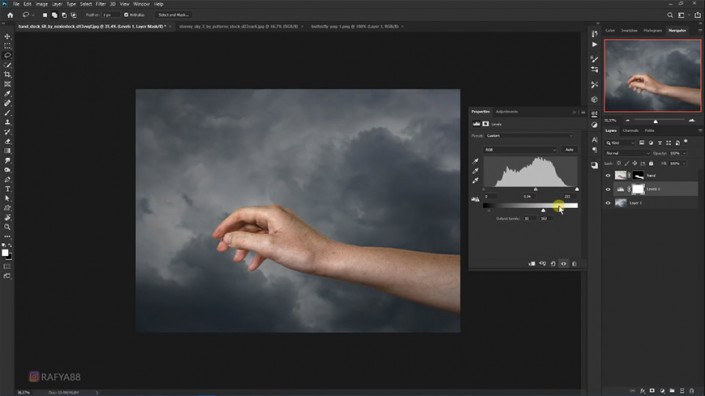Clip adjustment to layer below icon
The width and height of the screenshot is (705, 396).
[x=532, y=264]
